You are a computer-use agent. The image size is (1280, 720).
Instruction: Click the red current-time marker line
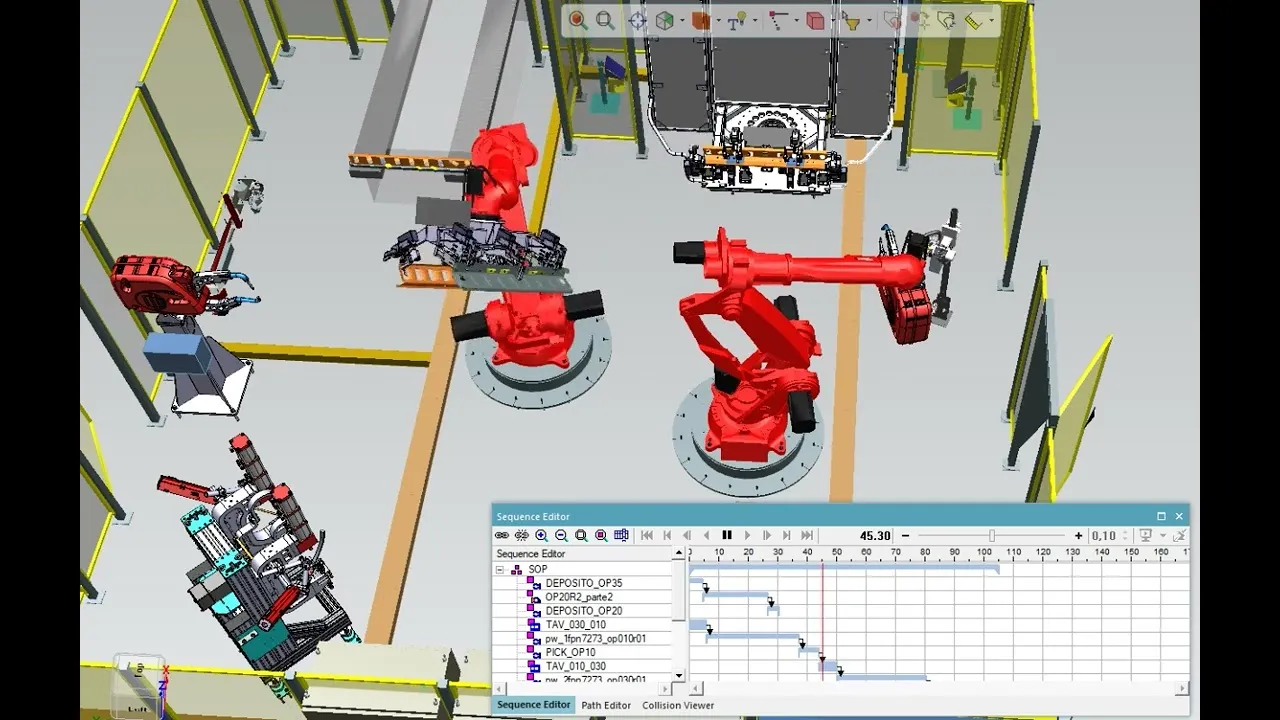(x=822, y=620)
